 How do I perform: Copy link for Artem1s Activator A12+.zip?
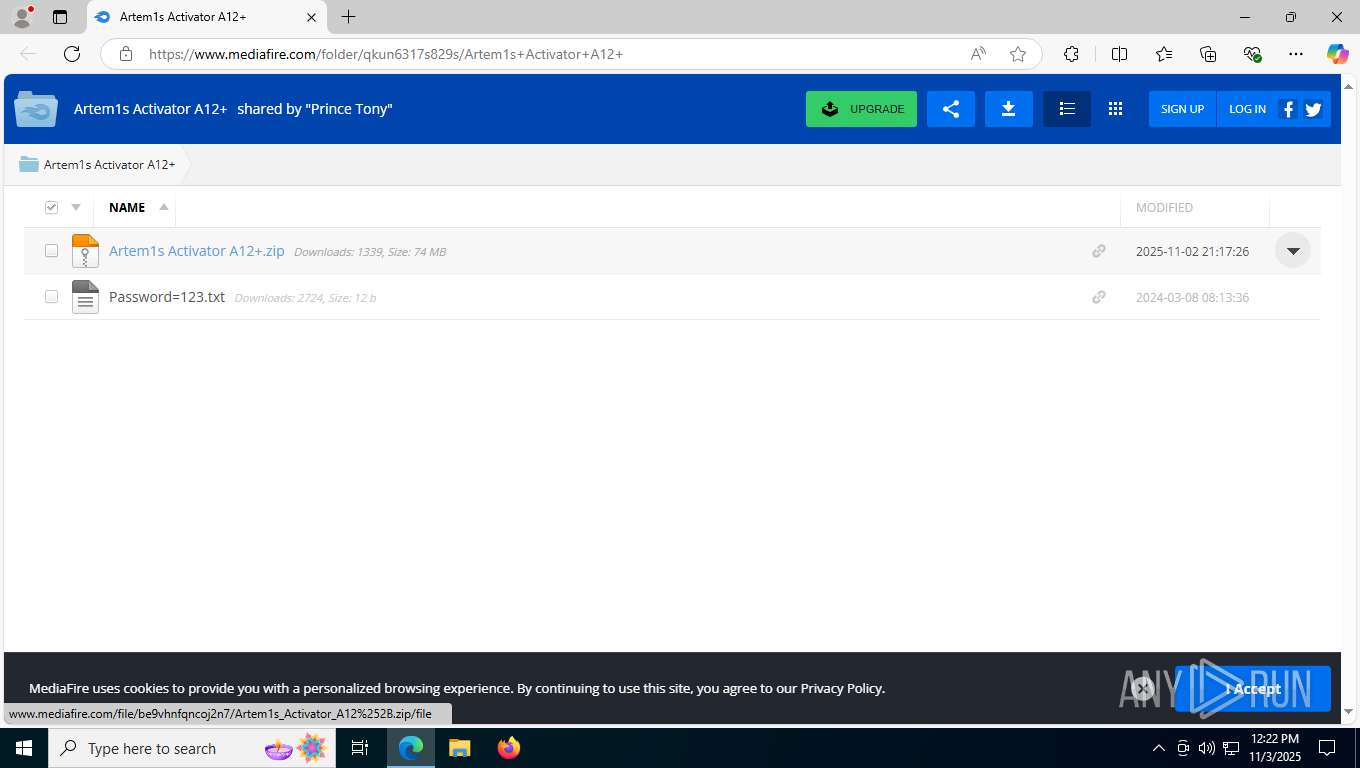coord(1099,251)
